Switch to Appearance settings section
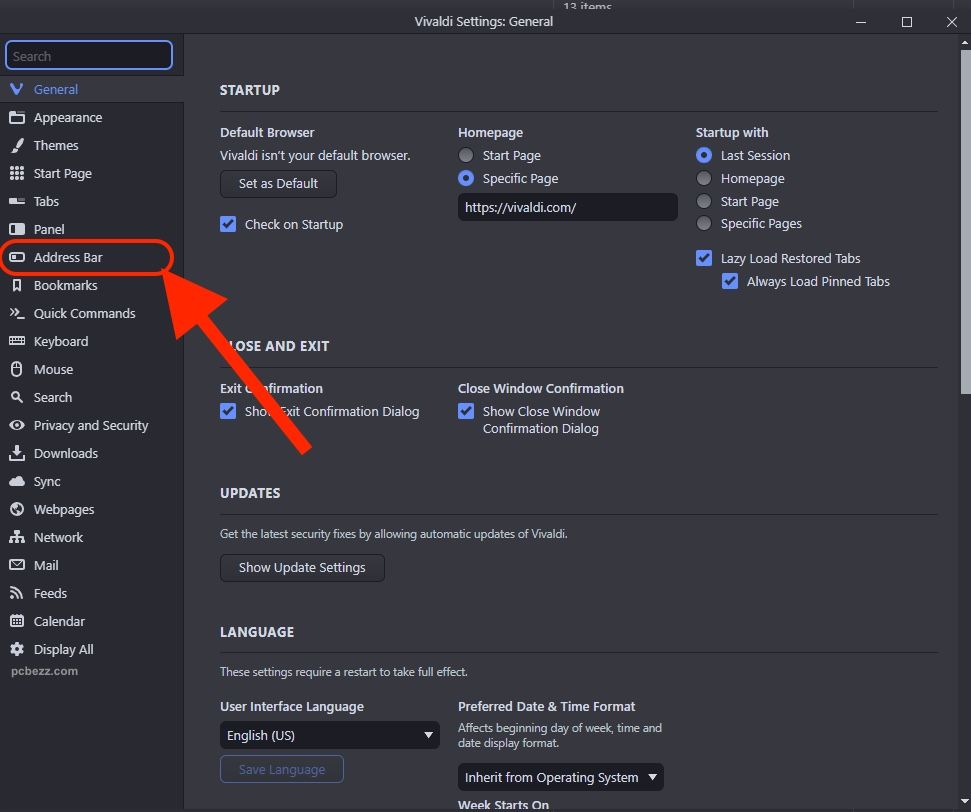This screenshot has height=812, width=971. click(x=68, y=117)
